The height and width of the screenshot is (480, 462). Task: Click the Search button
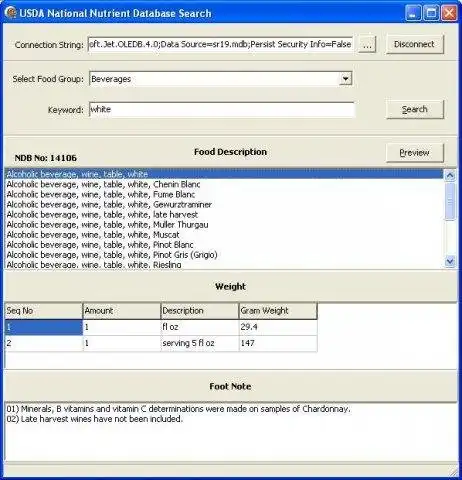(x=415, y=109)
